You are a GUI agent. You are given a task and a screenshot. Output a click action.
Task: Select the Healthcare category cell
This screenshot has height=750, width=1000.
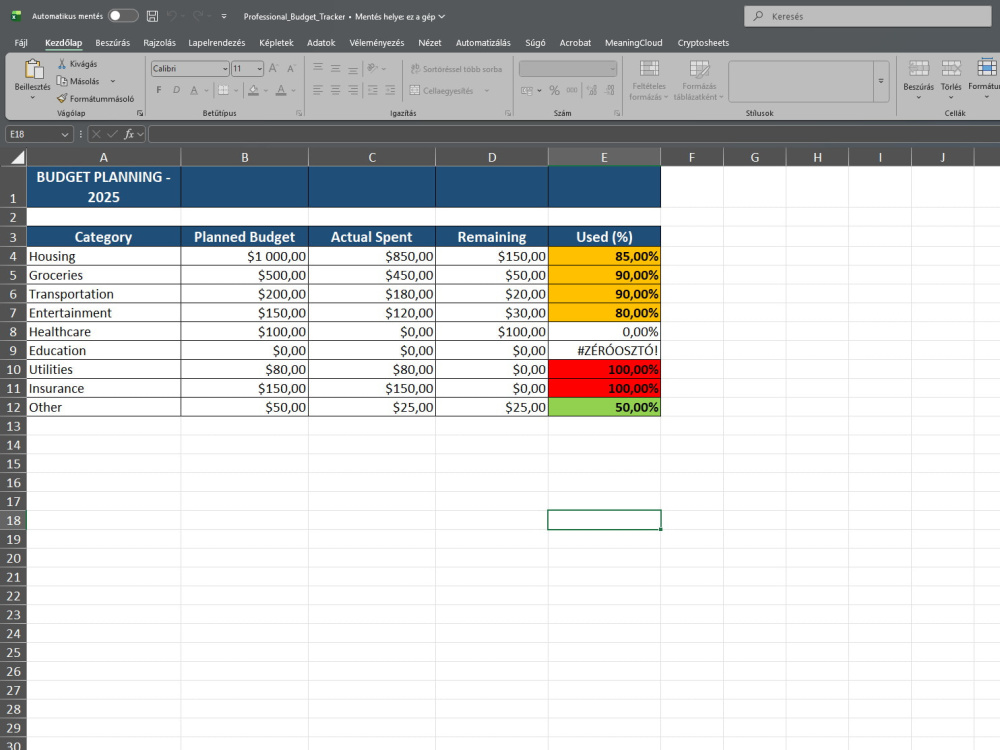(x=103, y=332)
